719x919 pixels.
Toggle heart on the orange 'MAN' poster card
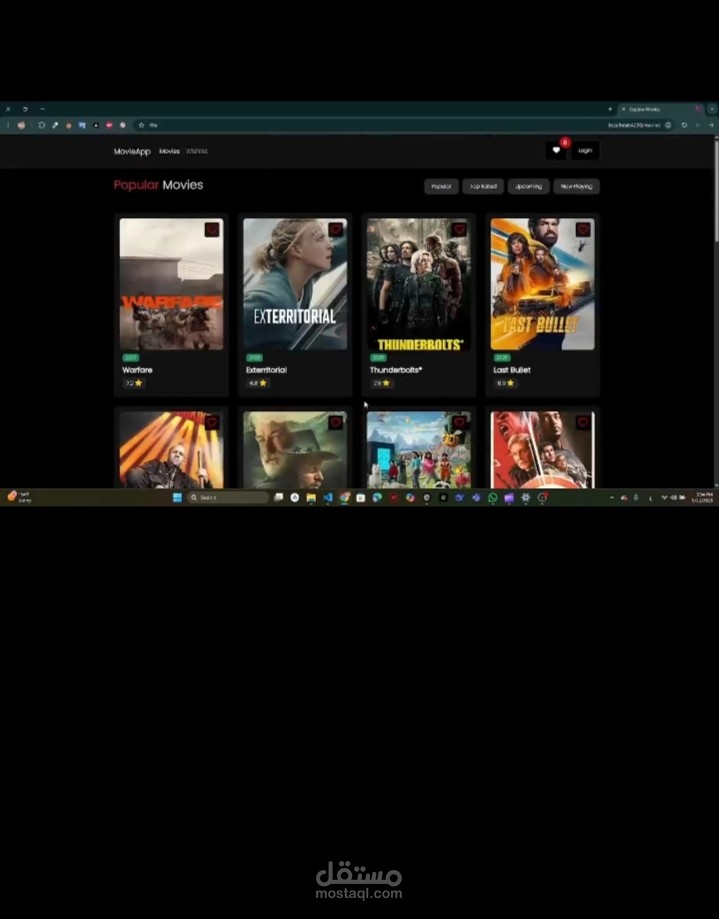212,423
